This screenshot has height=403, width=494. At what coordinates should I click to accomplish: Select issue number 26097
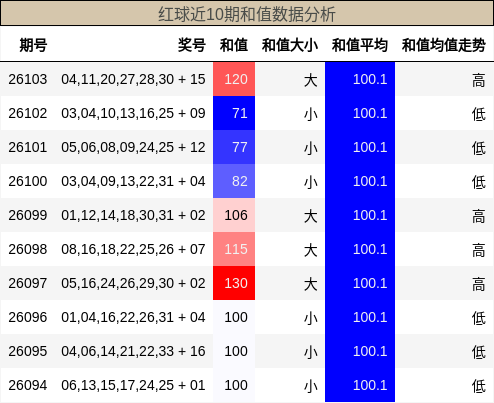[x=28, y=283]
